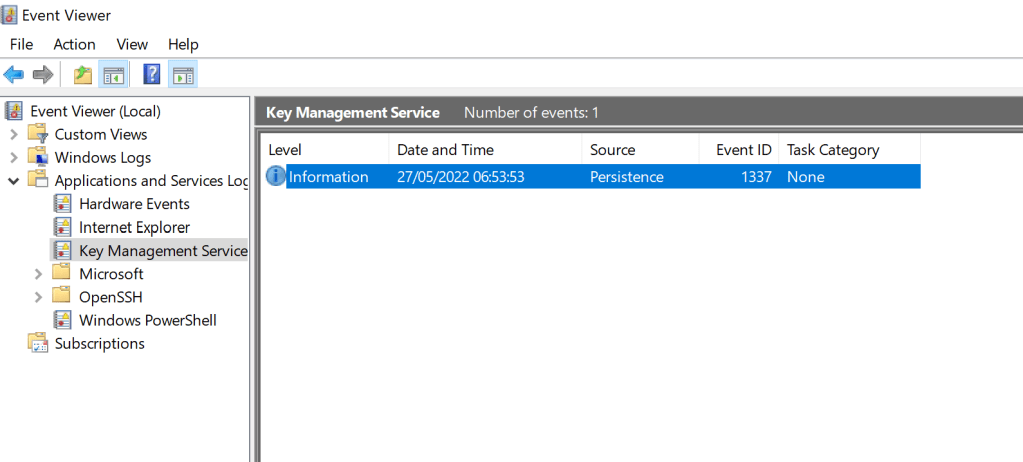Image resolution: width=1023 pixels, height=462 pixels.
Task: Open the View menu
Action: 132,44
